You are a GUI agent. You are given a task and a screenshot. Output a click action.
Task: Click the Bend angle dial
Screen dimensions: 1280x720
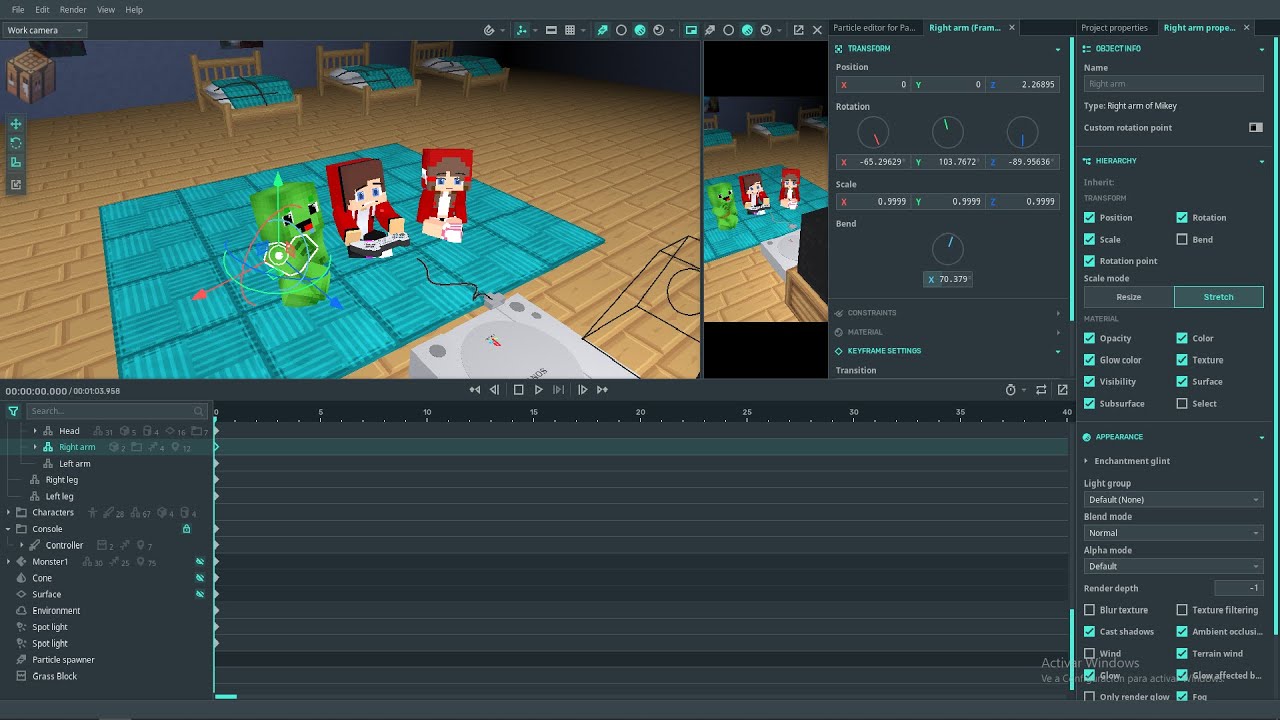[x=948, y=249]
